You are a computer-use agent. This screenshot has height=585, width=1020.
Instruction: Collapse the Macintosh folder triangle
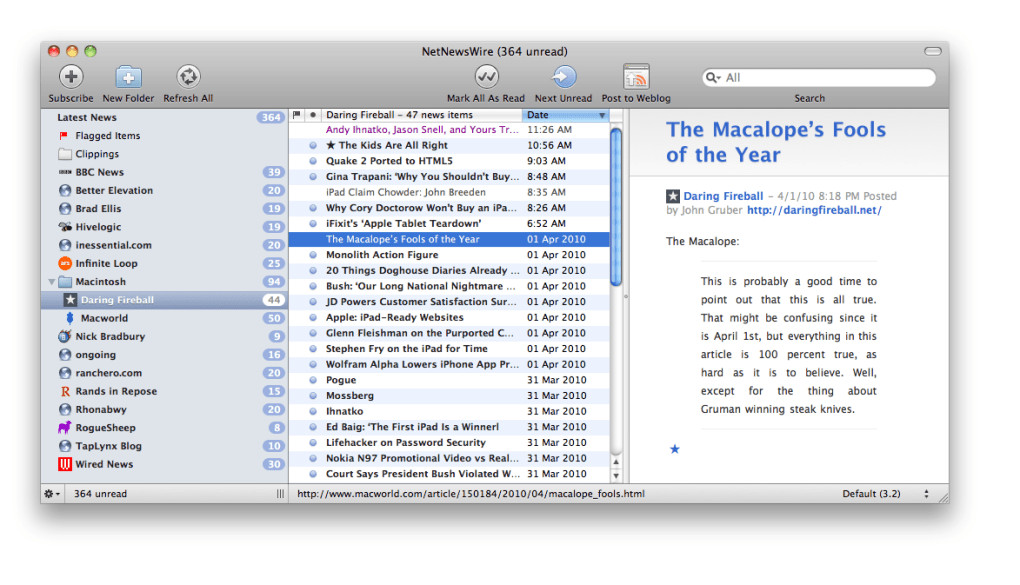point(52,282)
